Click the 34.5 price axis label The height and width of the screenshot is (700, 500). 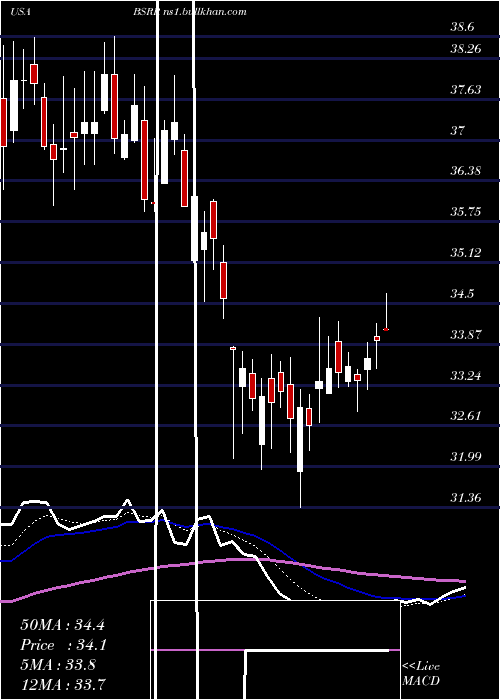click(461, 294)
